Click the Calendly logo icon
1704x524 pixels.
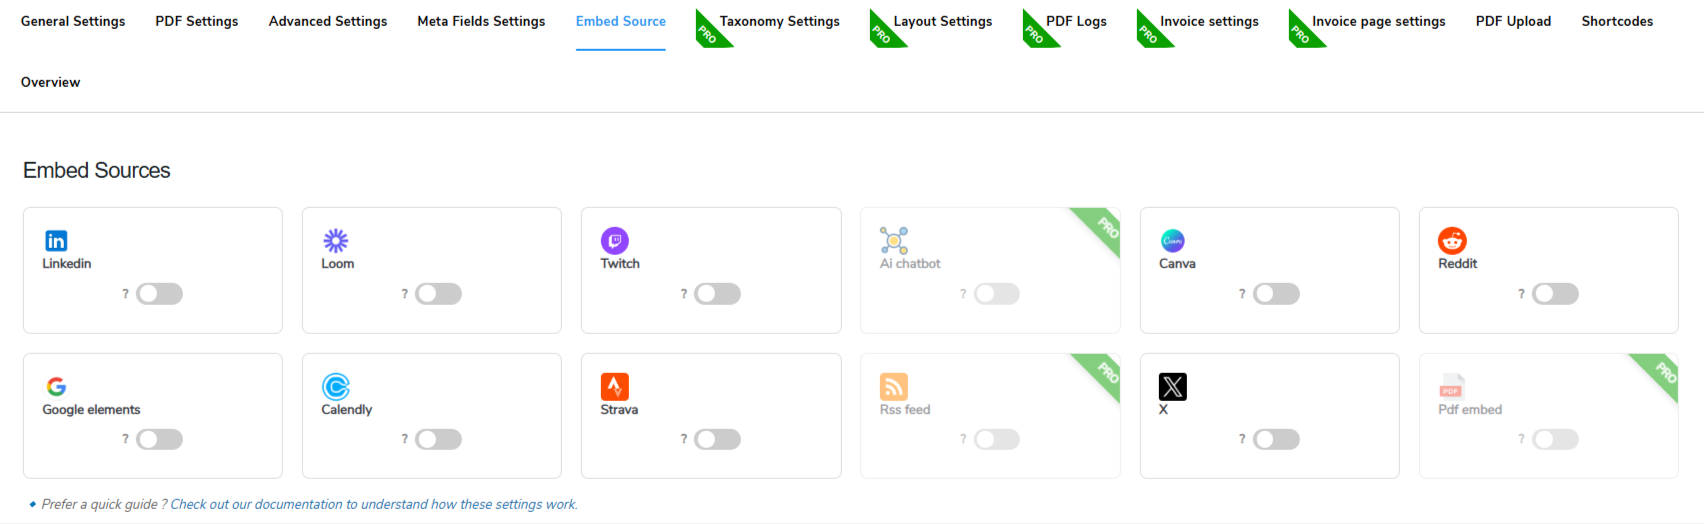[x=335, y=387]
